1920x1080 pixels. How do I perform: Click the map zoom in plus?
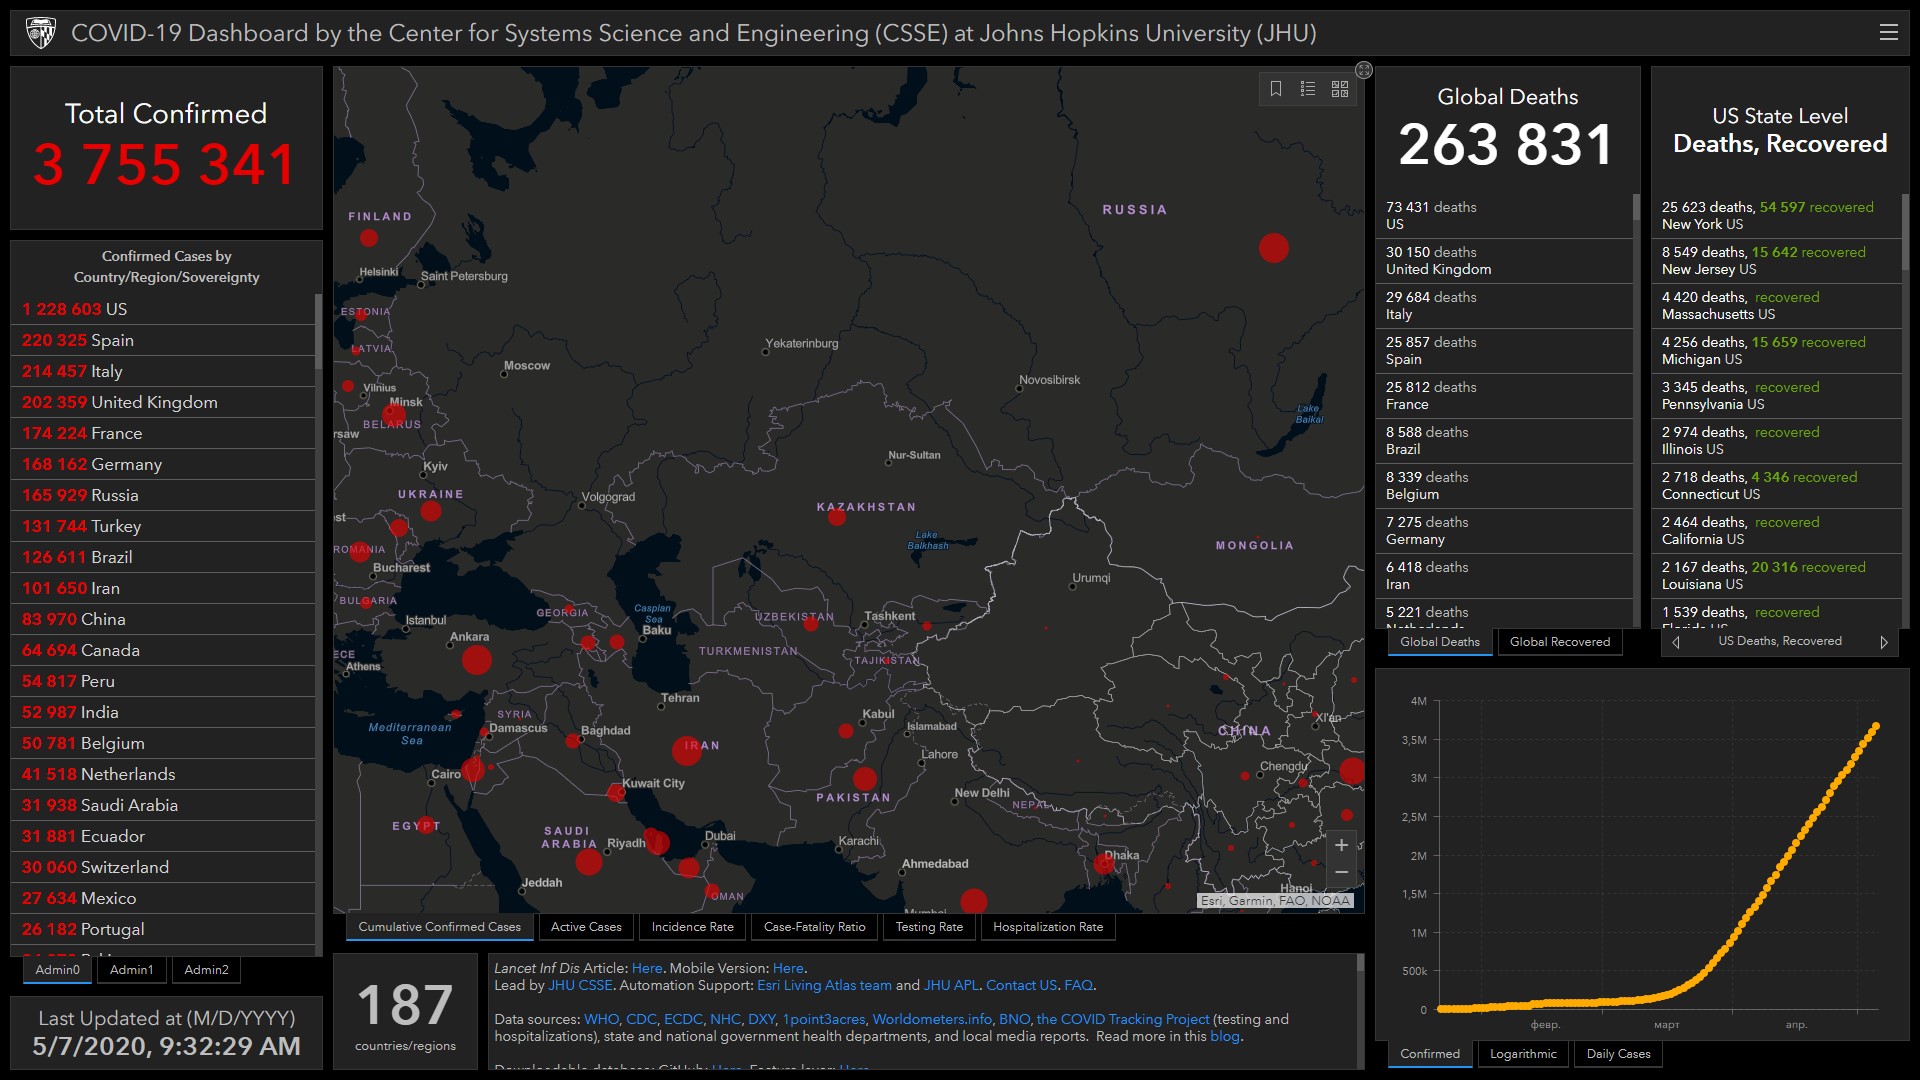click(1341, 845)
